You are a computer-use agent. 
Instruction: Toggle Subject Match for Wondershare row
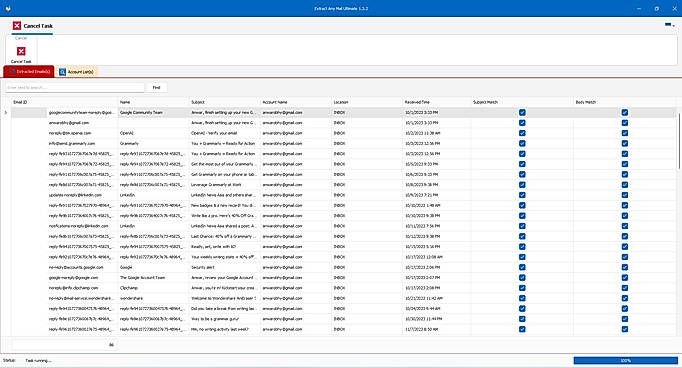click(522, 298)
